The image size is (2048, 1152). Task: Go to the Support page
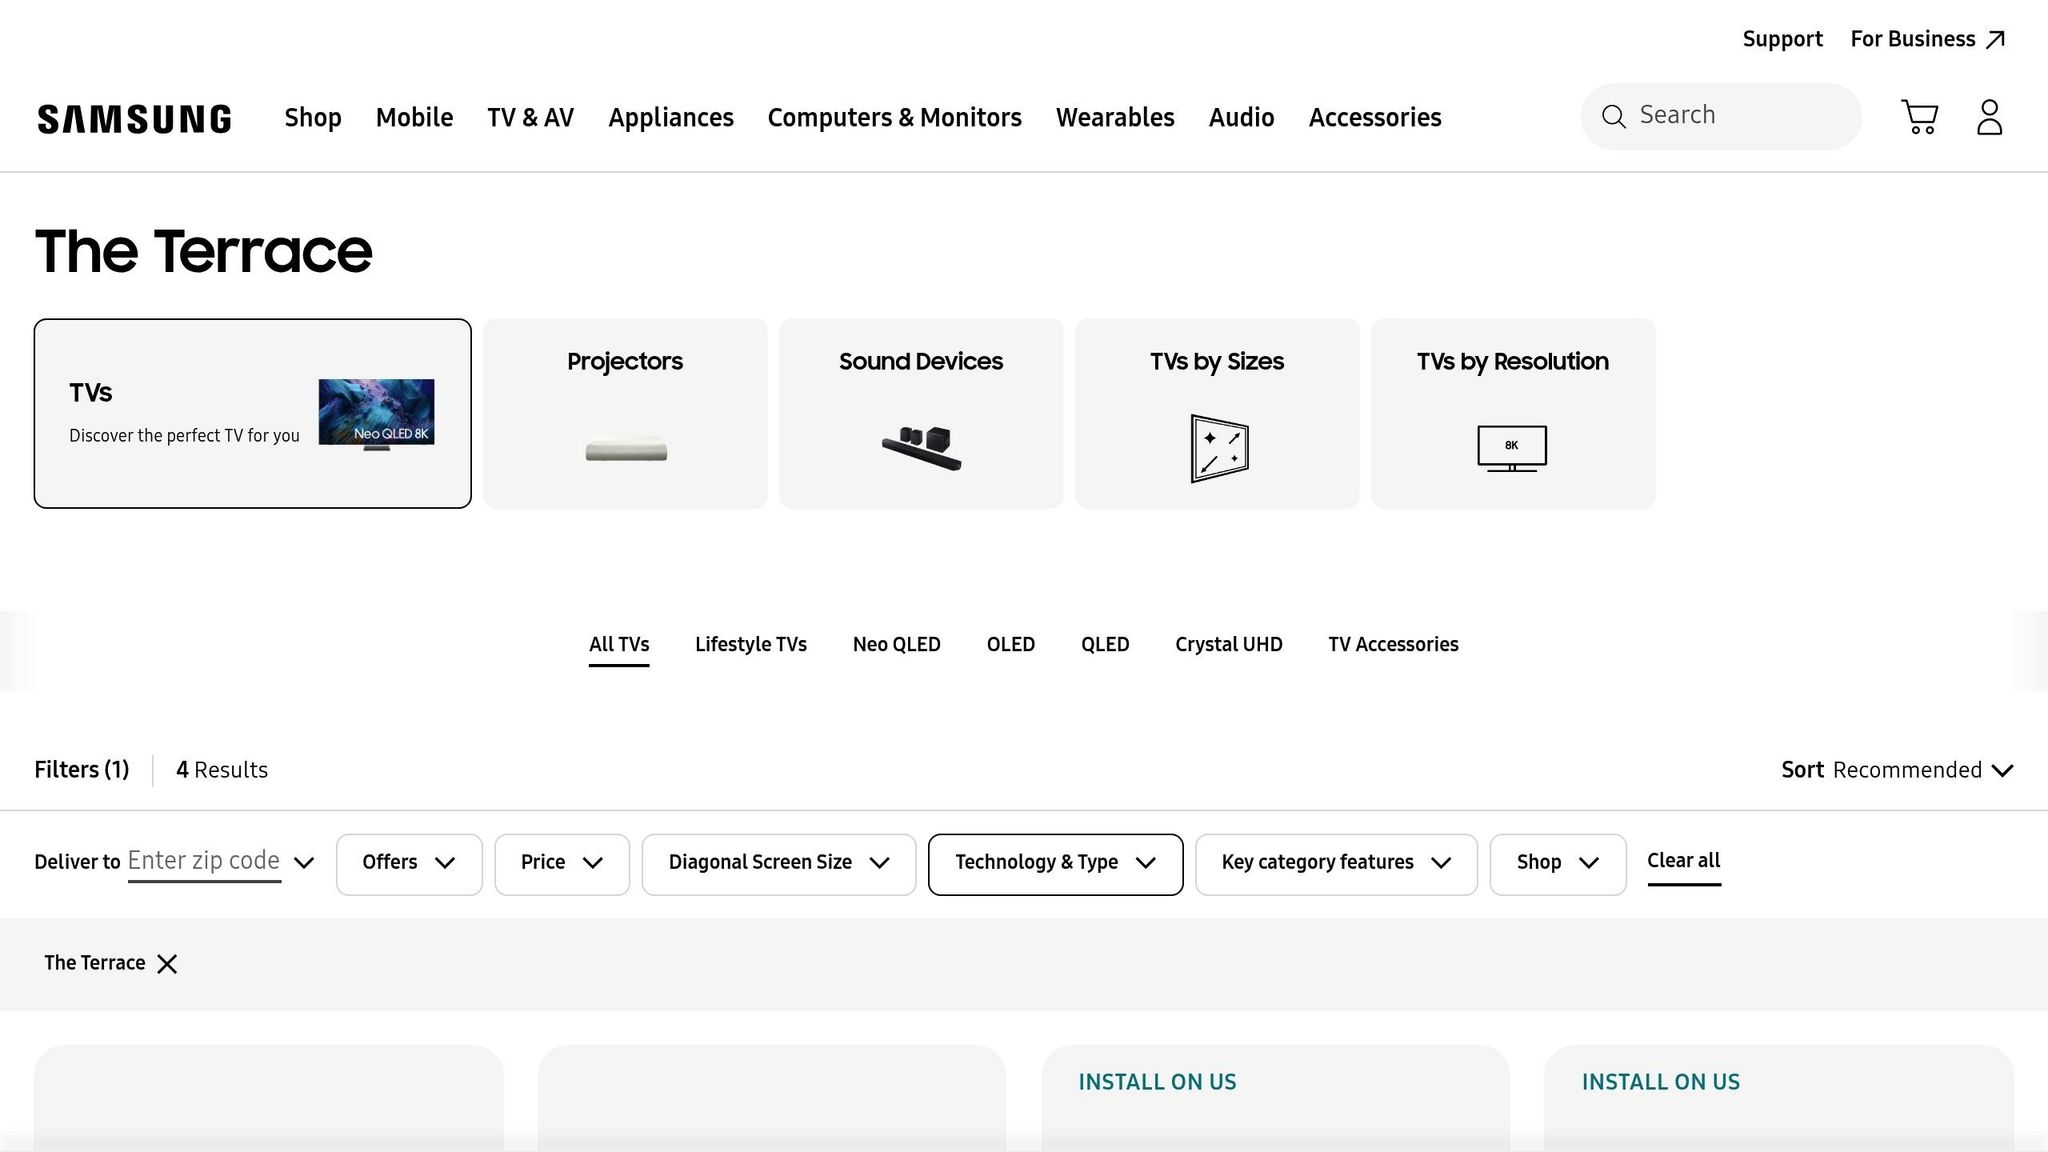point(1783,39)
